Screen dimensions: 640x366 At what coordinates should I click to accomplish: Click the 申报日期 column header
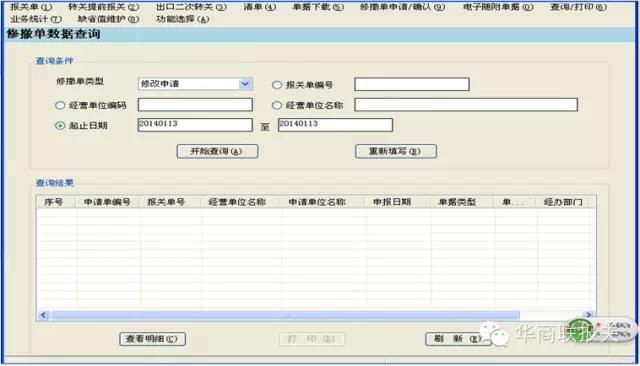392,202
